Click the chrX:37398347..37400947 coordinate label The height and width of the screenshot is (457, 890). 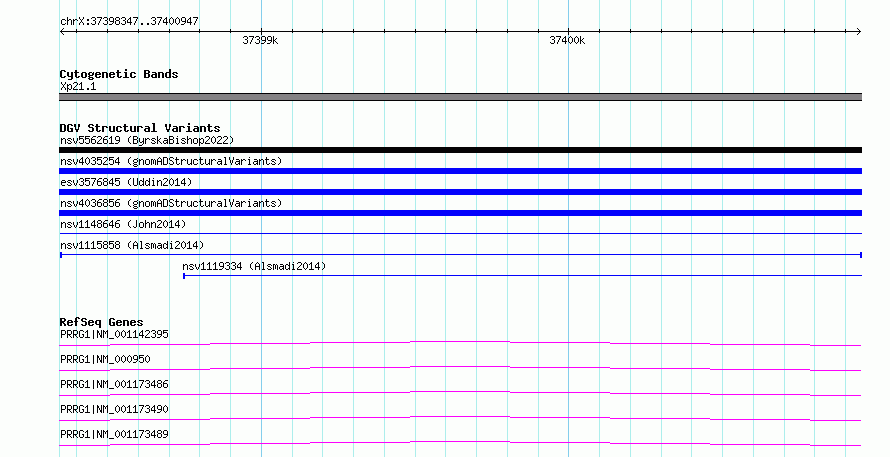click(129, 21)
